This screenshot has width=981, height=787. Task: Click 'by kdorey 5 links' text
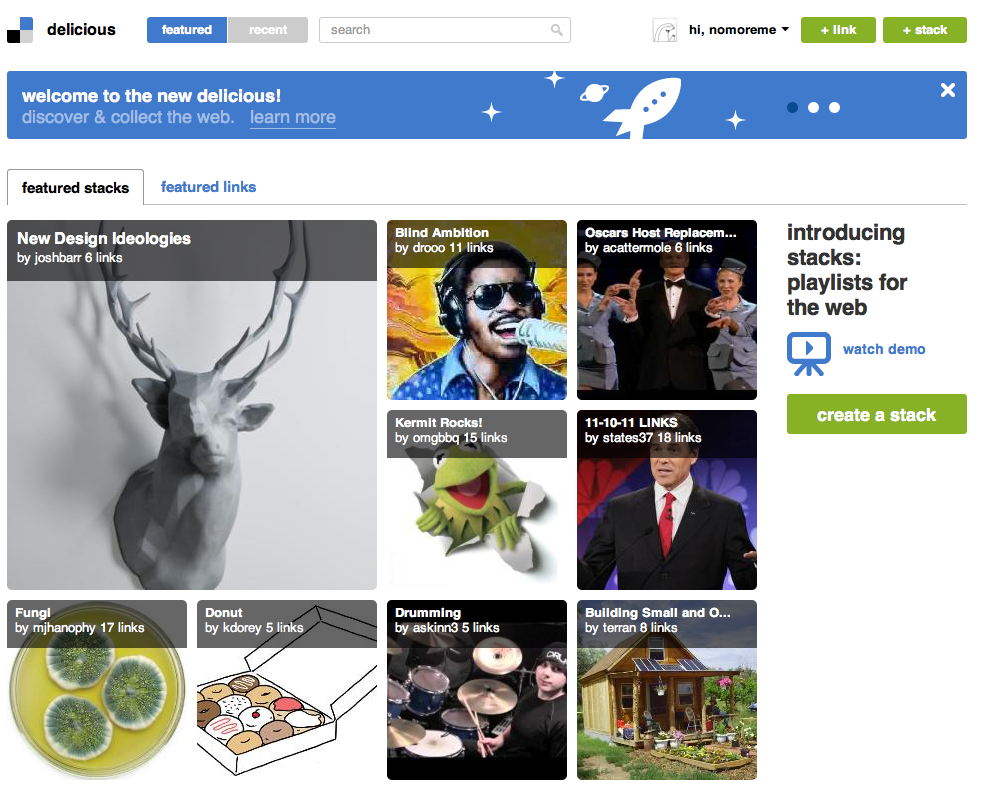coord(254,627)
